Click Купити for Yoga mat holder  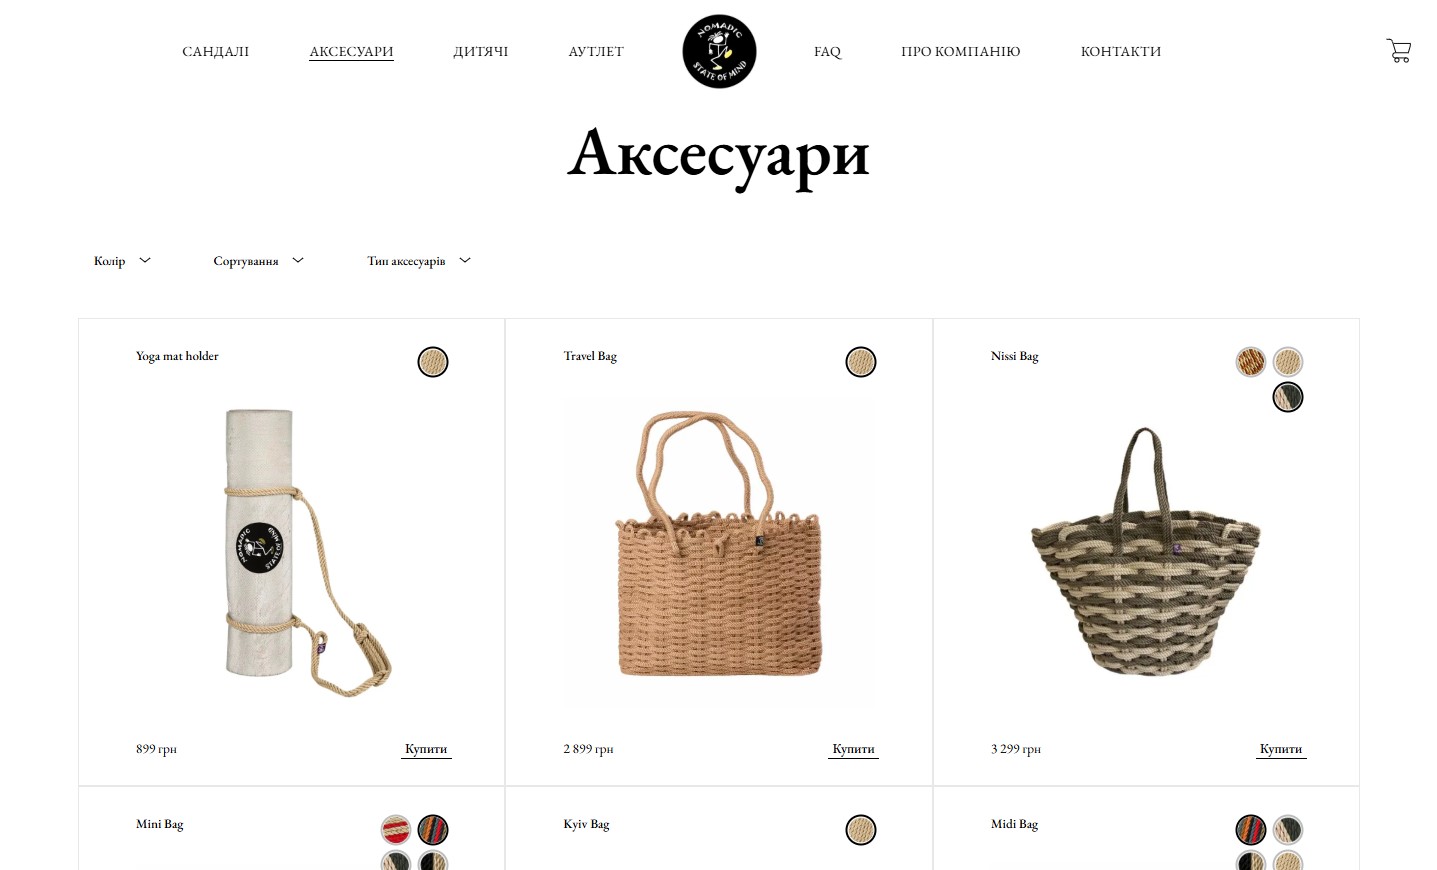point(426,749)
